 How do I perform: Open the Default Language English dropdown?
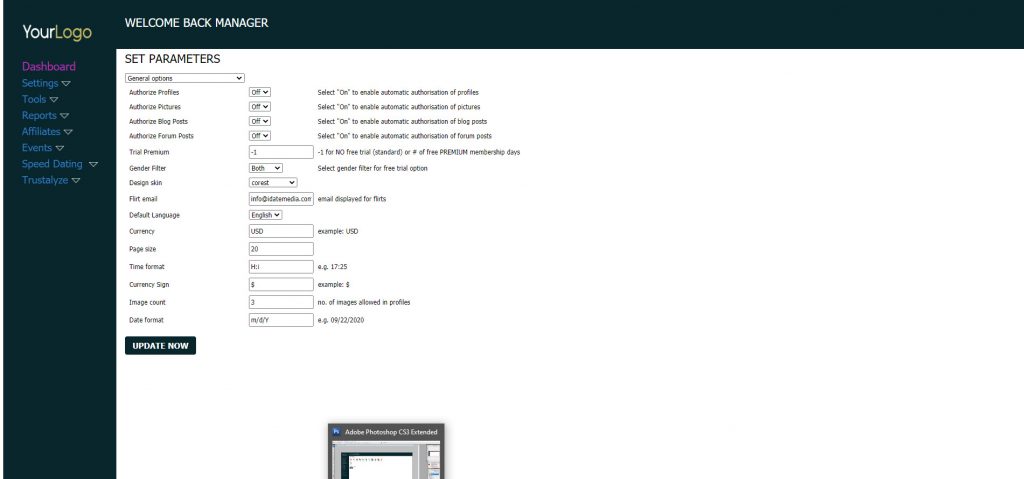266,215
